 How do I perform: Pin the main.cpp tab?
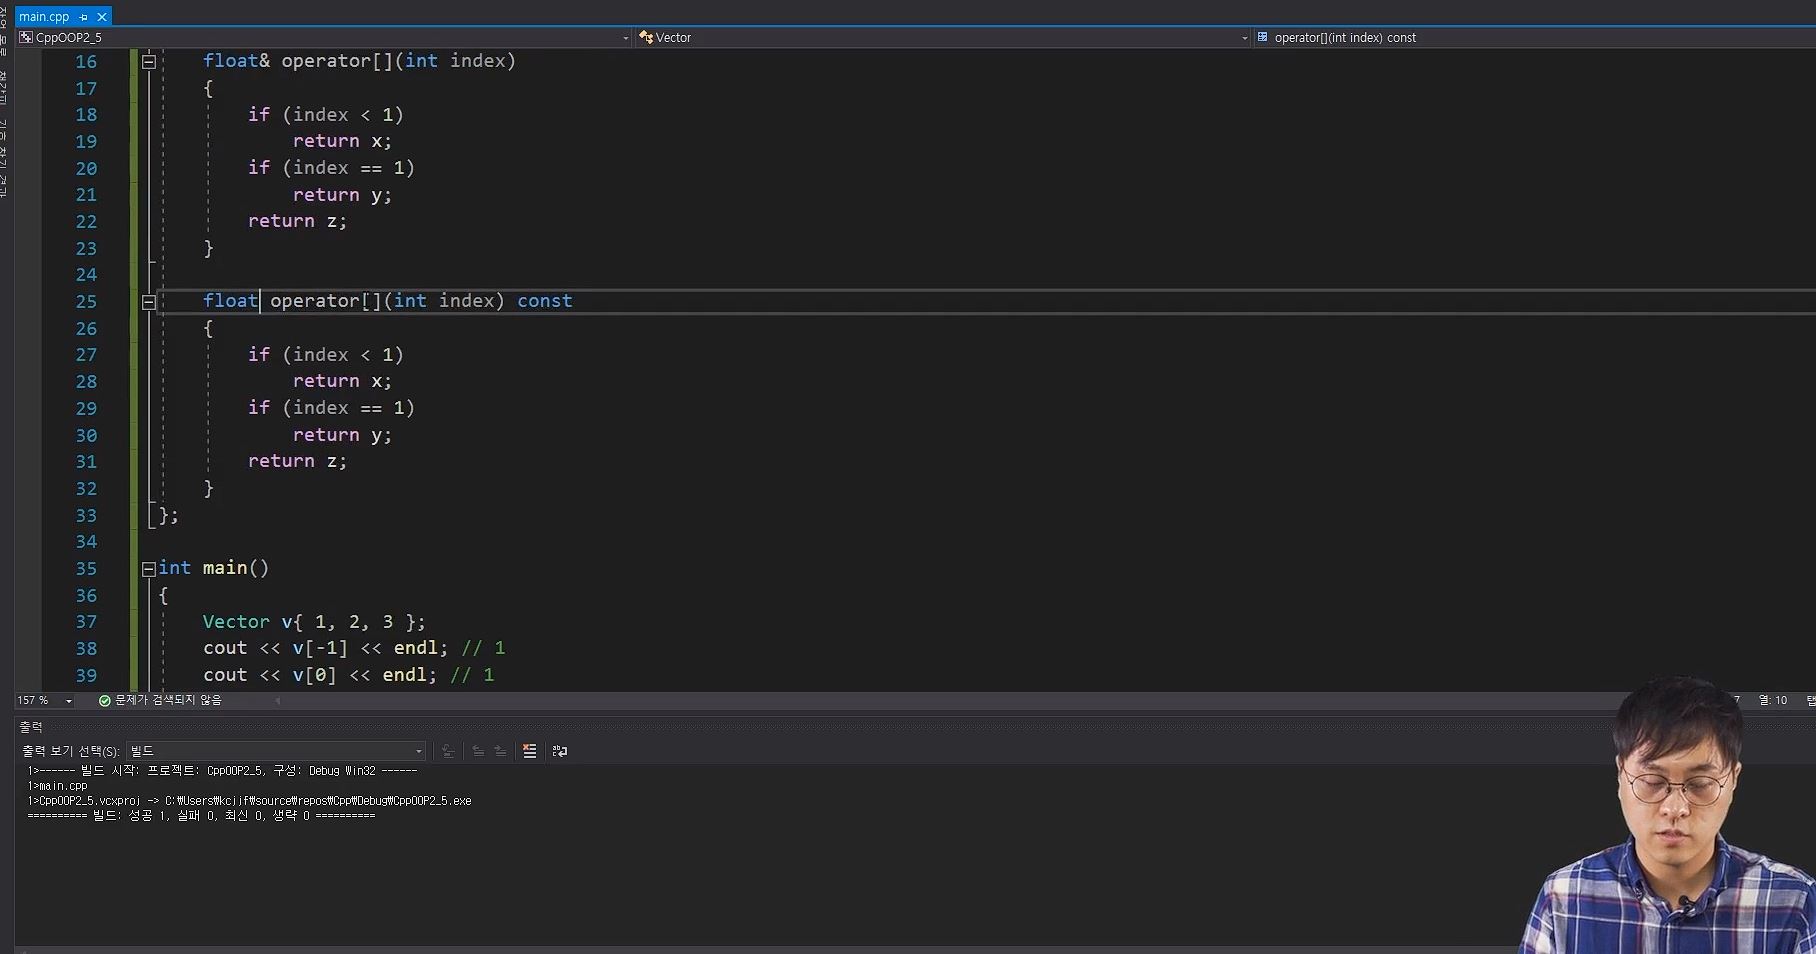(84, 17)
